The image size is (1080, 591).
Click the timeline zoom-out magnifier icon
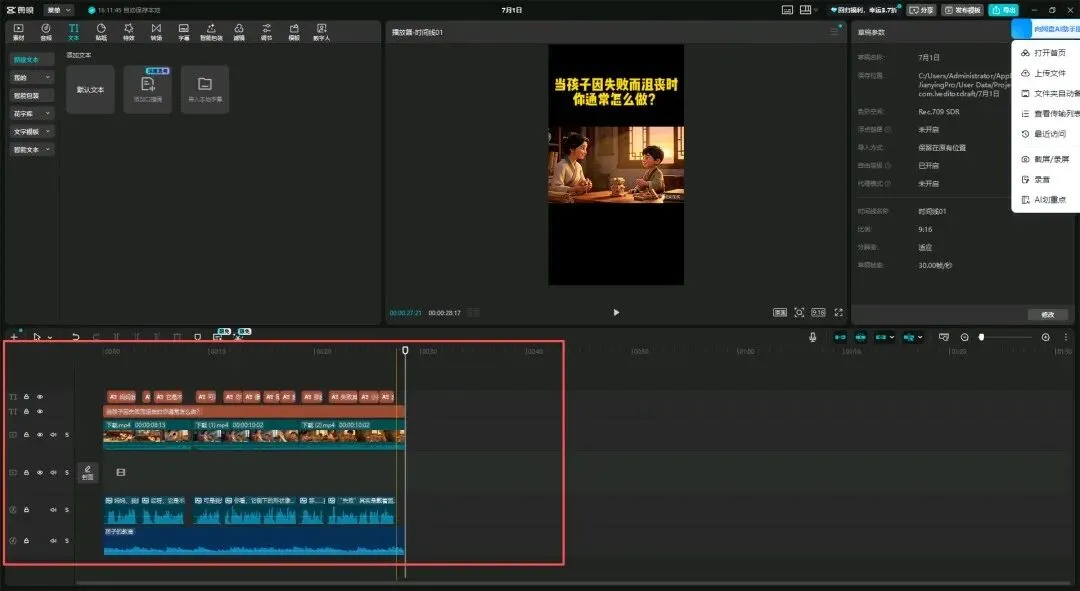point(964,337)
